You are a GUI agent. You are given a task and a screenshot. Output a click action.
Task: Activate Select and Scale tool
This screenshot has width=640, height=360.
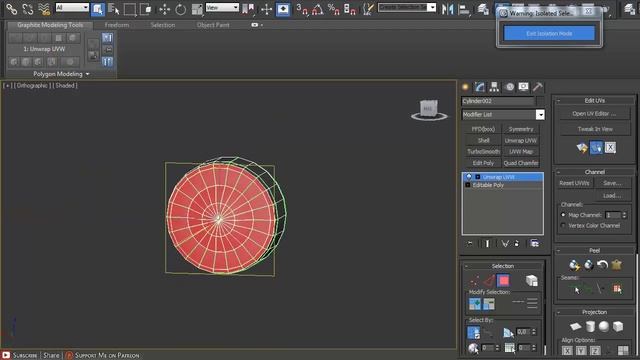[x=197, y=9]
